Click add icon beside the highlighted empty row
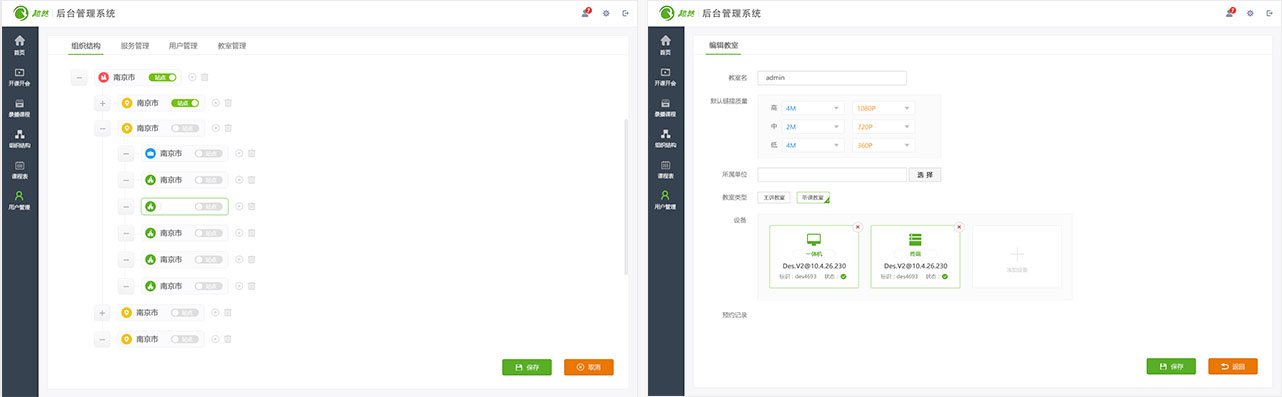 pyautogui.click(x=239, y=206)
